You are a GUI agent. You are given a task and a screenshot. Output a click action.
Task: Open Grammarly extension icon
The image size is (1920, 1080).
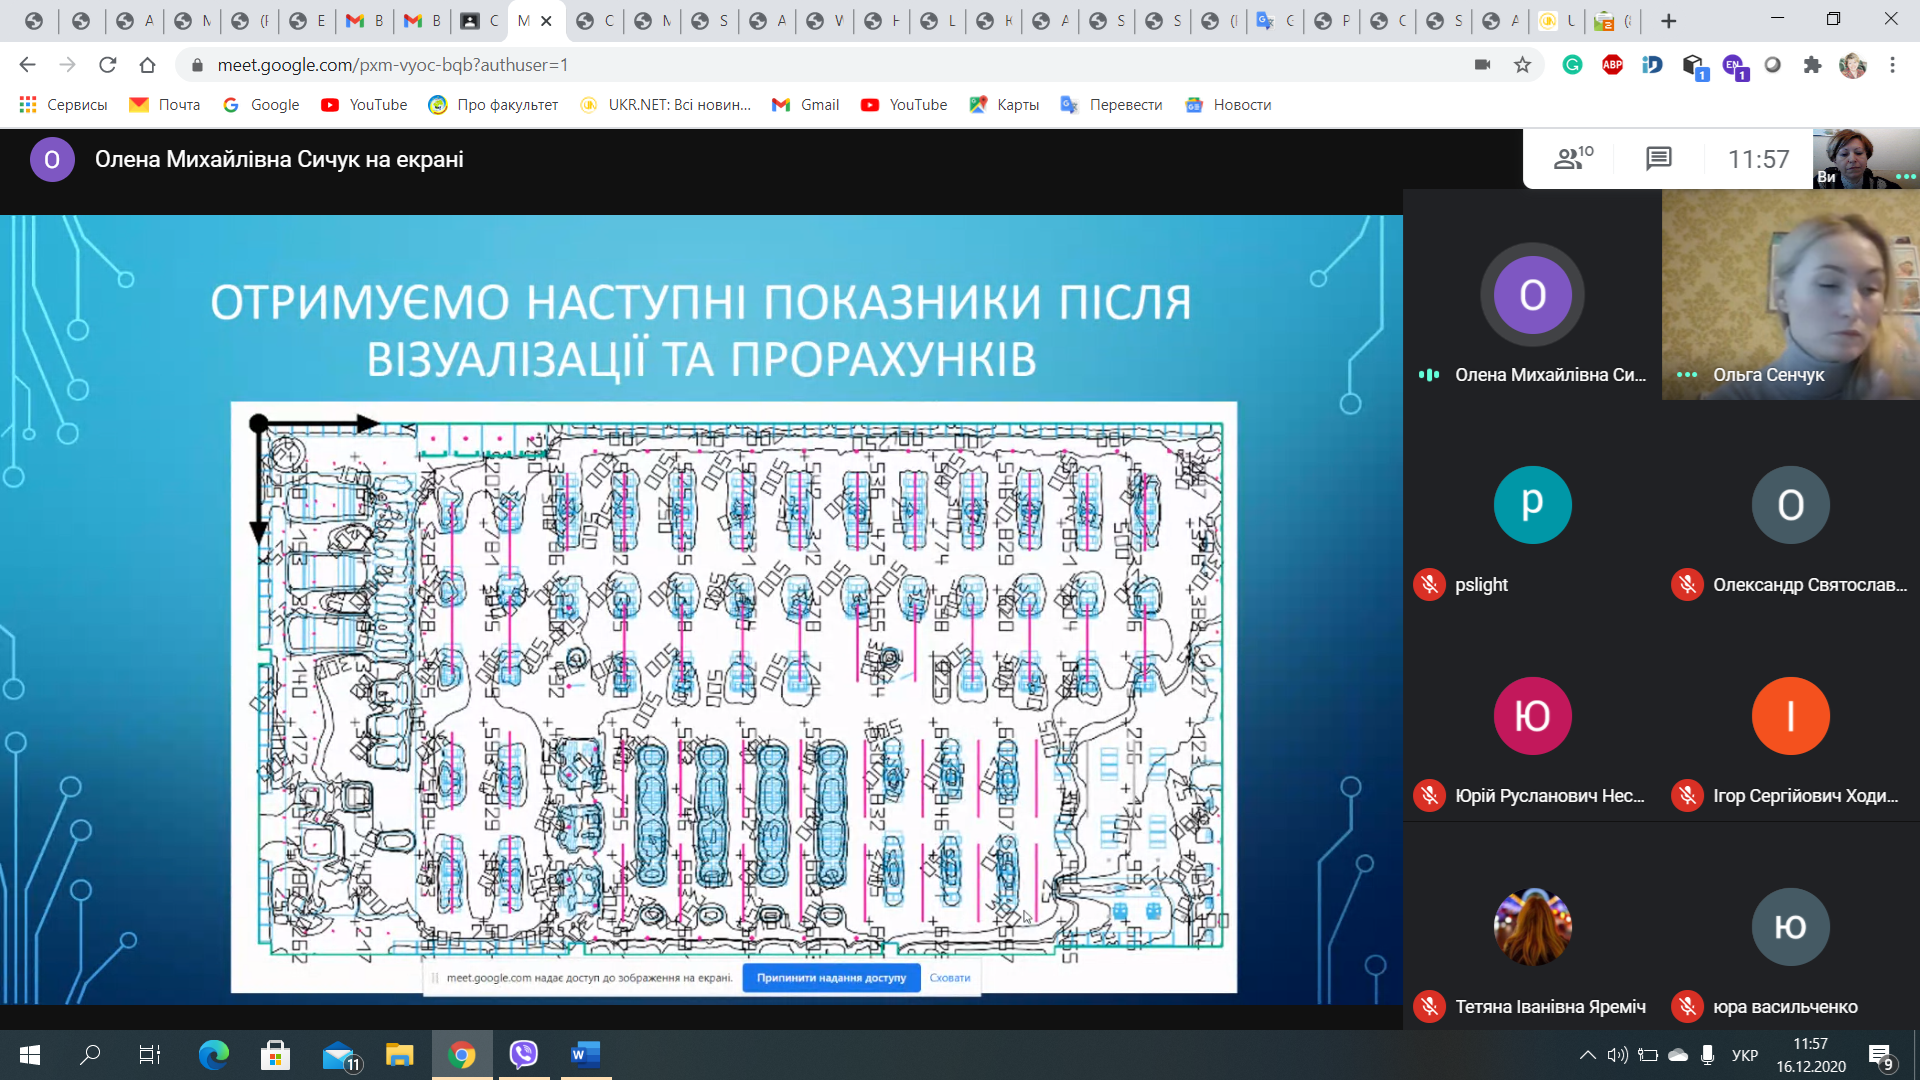click(x=1572, y=65)
